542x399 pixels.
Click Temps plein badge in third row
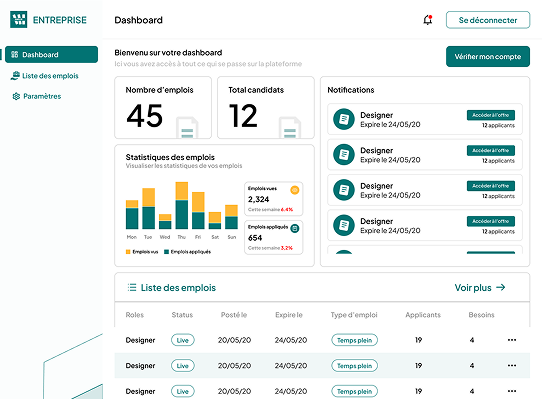[355, 391]
